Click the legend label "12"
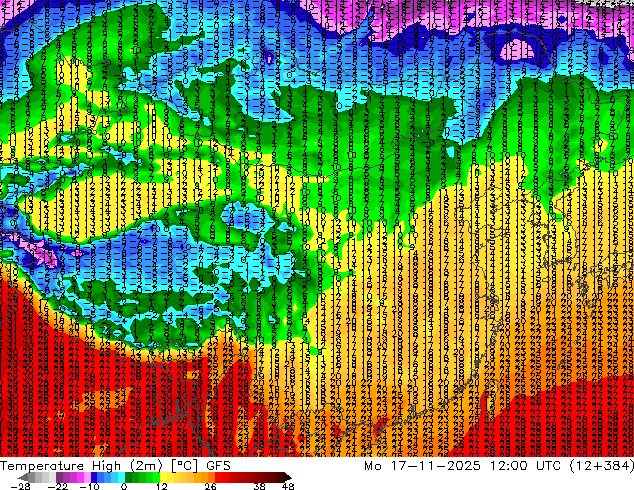This screenshot has width=634, height=490. click(x=162, y=486)
